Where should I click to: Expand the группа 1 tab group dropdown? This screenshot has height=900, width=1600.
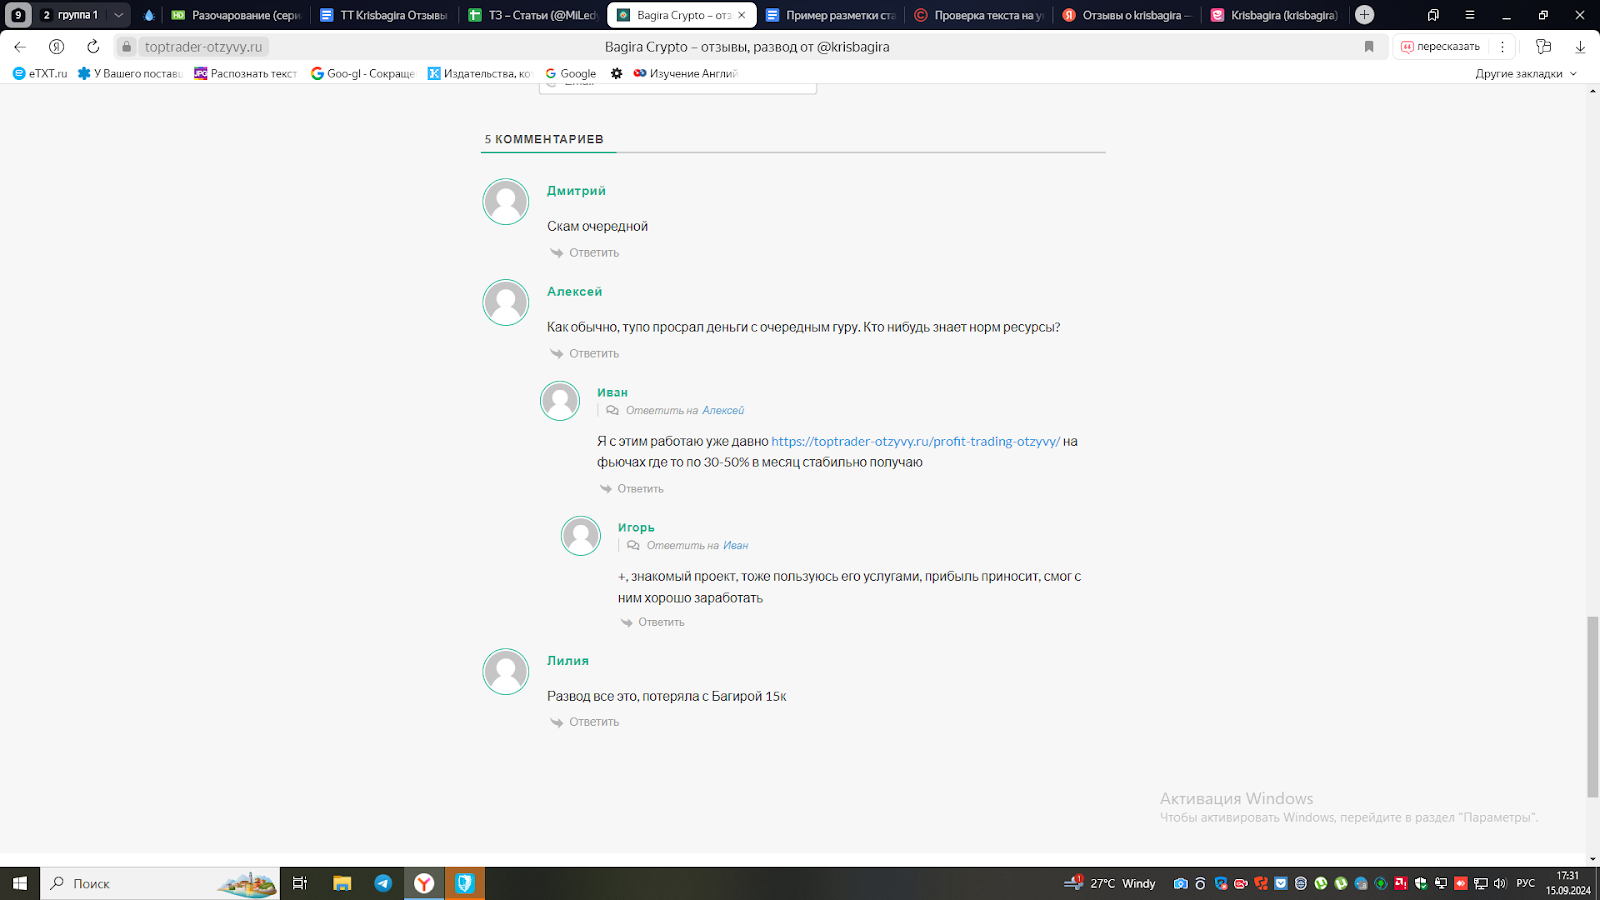click(x=118, y=15)
